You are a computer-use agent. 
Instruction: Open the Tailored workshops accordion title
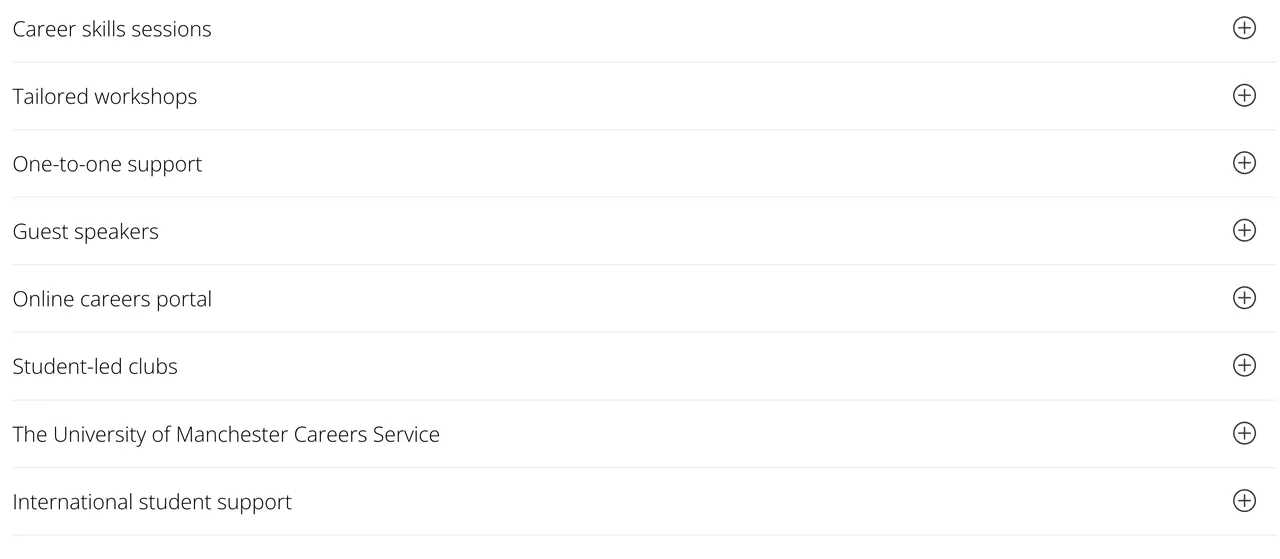click(x=105, y=97)
